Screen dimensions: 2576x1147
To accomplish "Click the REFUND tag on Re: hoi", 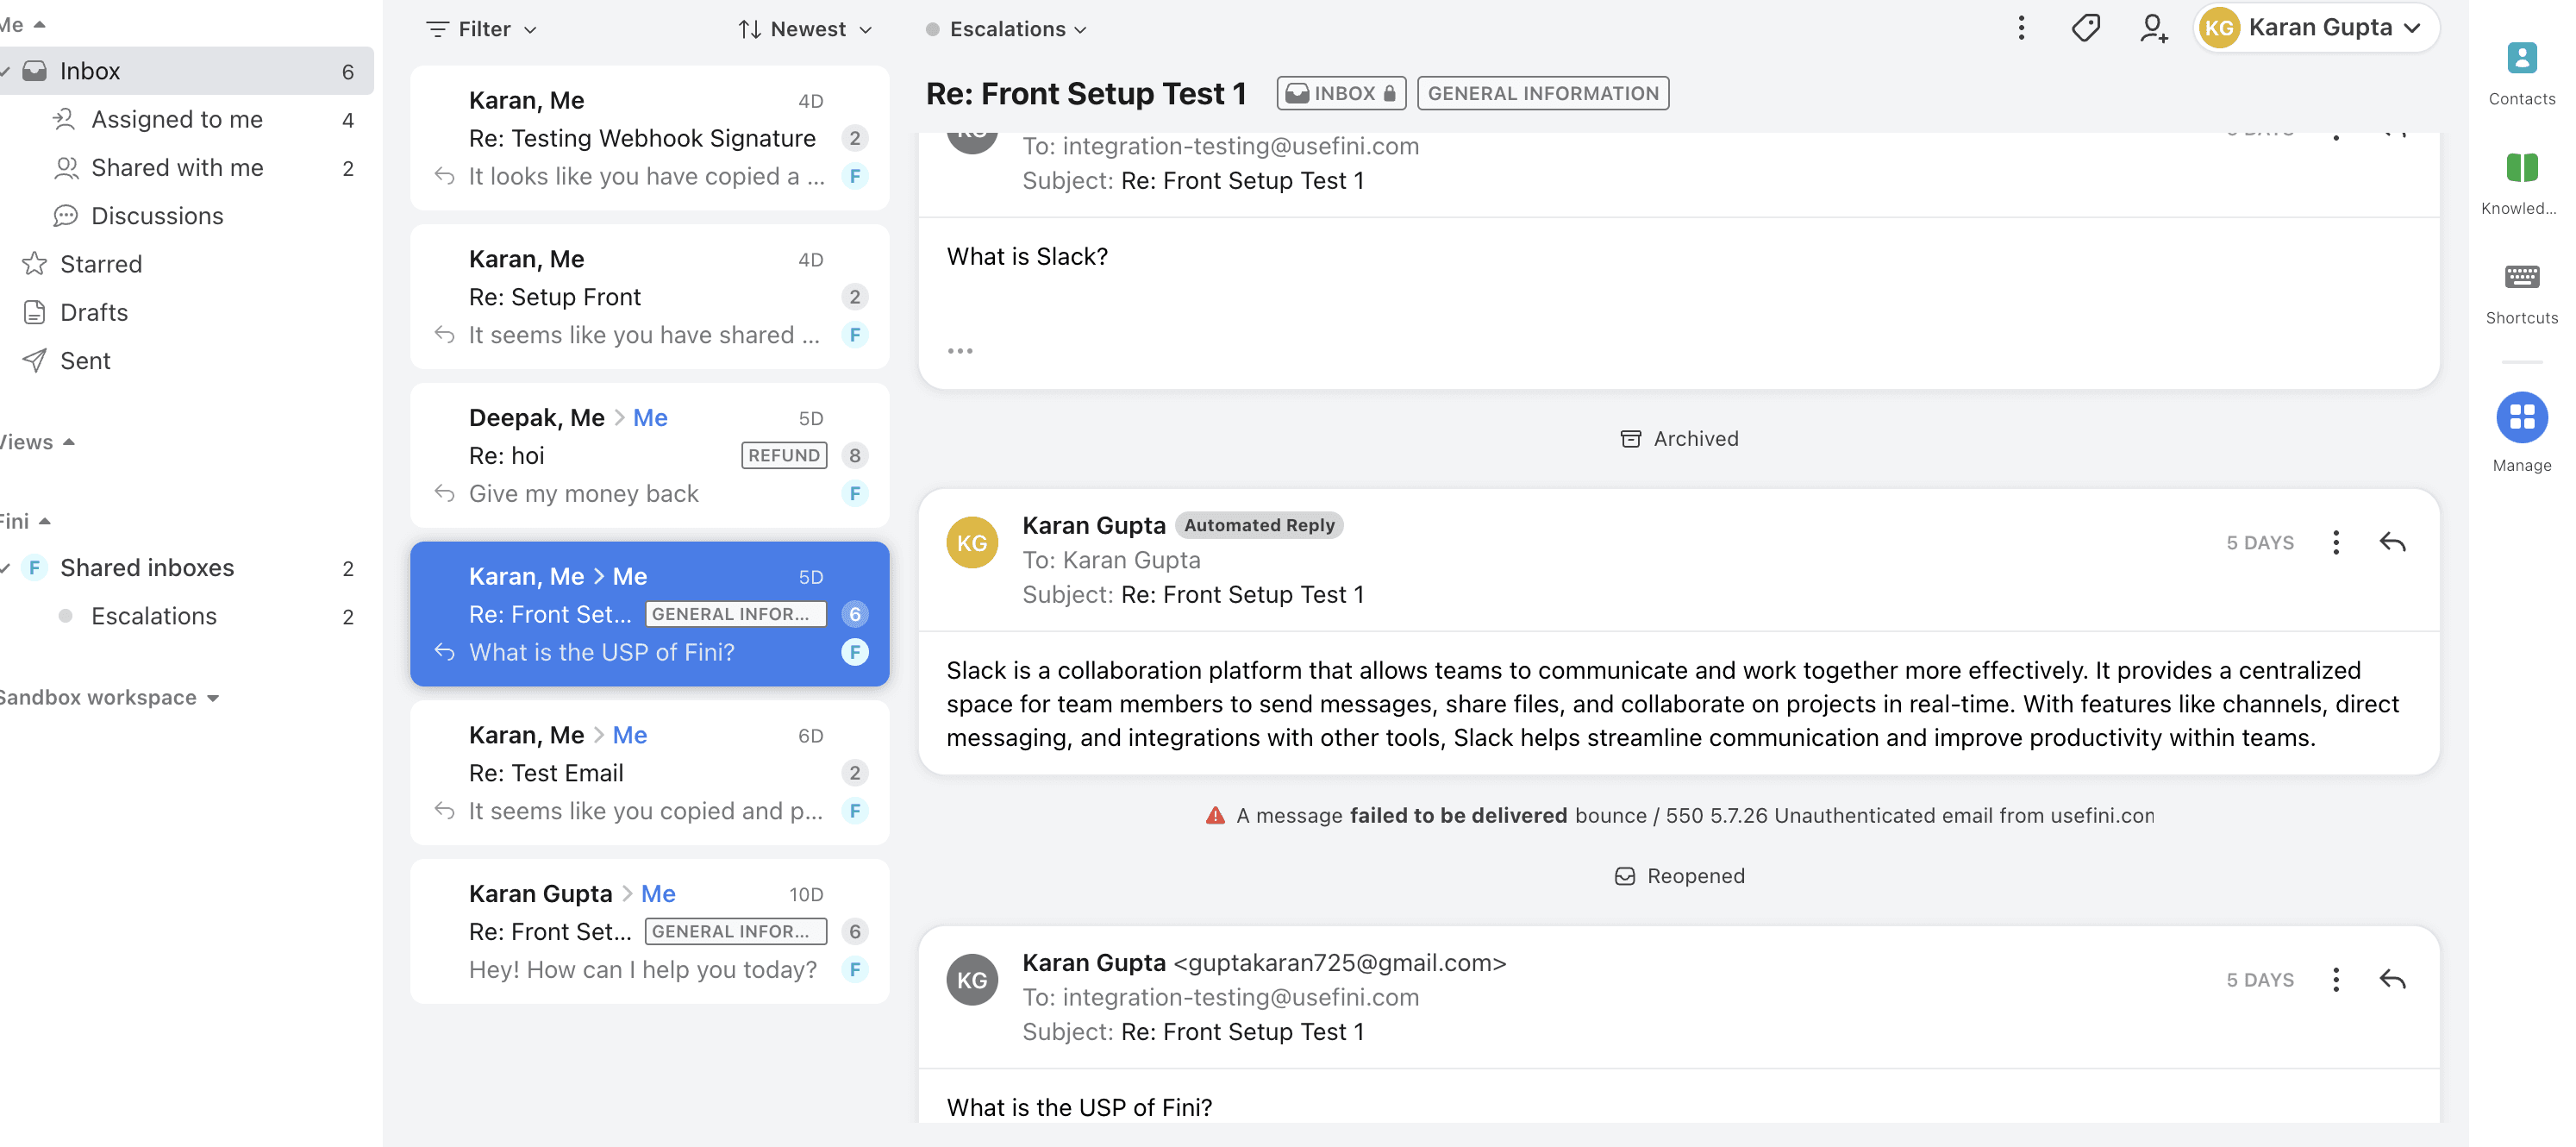I will tap(784, 455).
